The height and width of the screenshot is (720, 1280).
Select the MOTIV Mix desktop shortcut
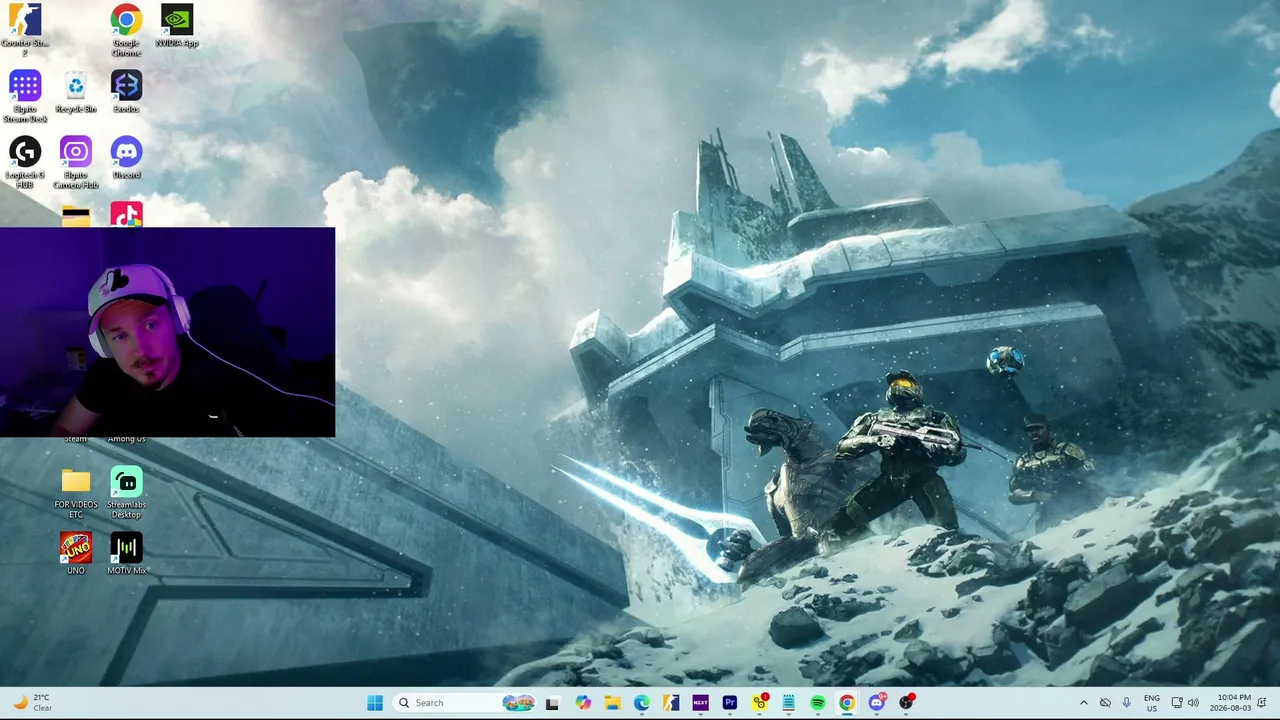(x=126, y=553)
